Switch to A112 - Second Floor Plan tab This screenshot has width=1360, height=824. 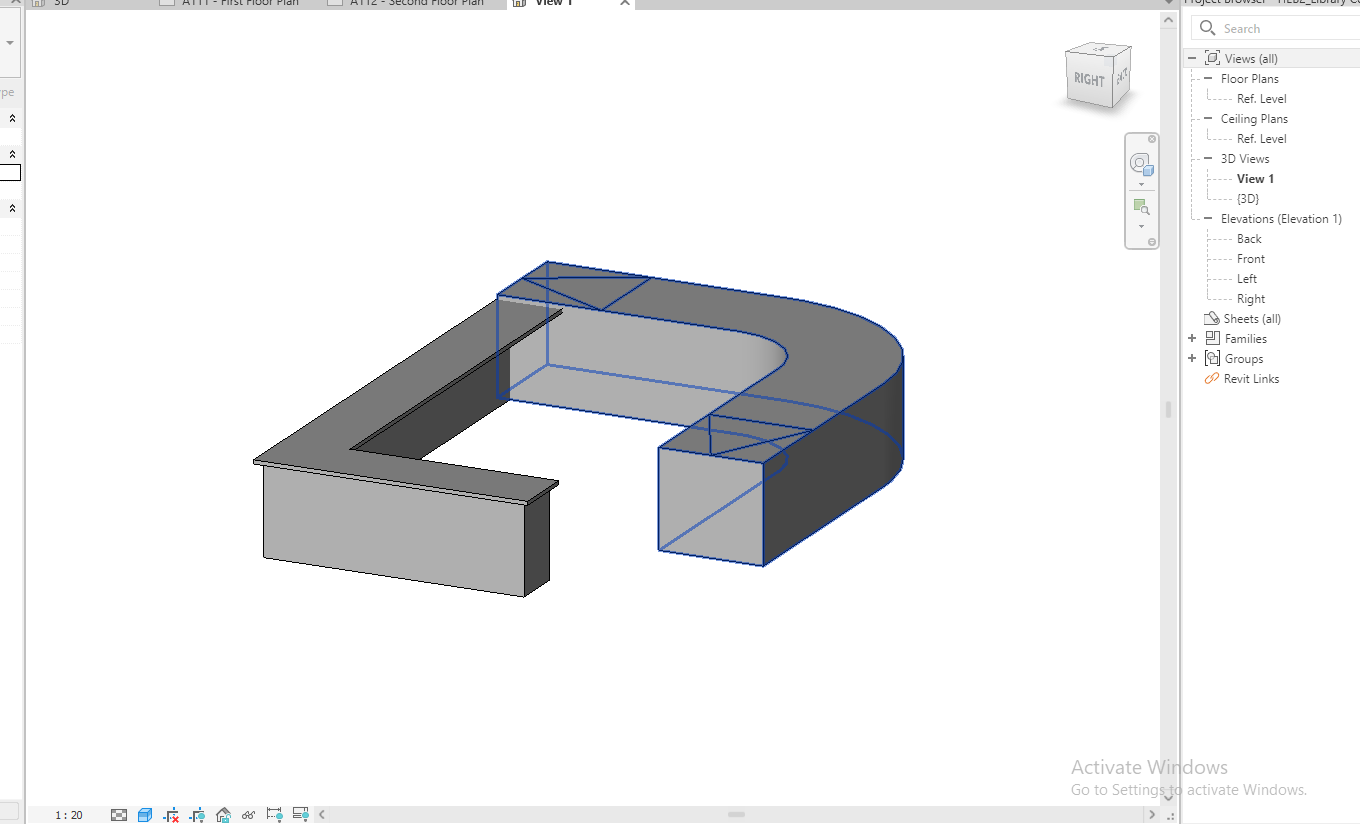pos(416,3)
